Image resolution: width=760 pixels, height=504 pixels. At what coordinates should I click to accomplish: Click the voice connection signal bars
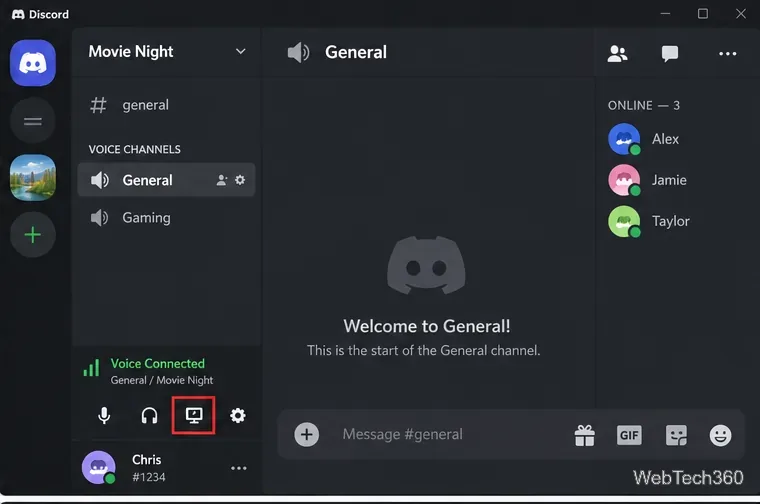point(92,367)
